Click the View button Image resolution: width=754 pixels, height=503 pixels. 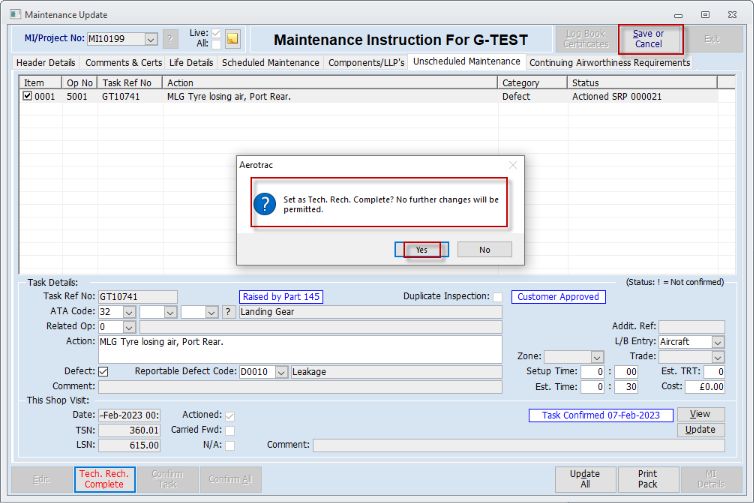pyautogui.click(x=700, y=414)
